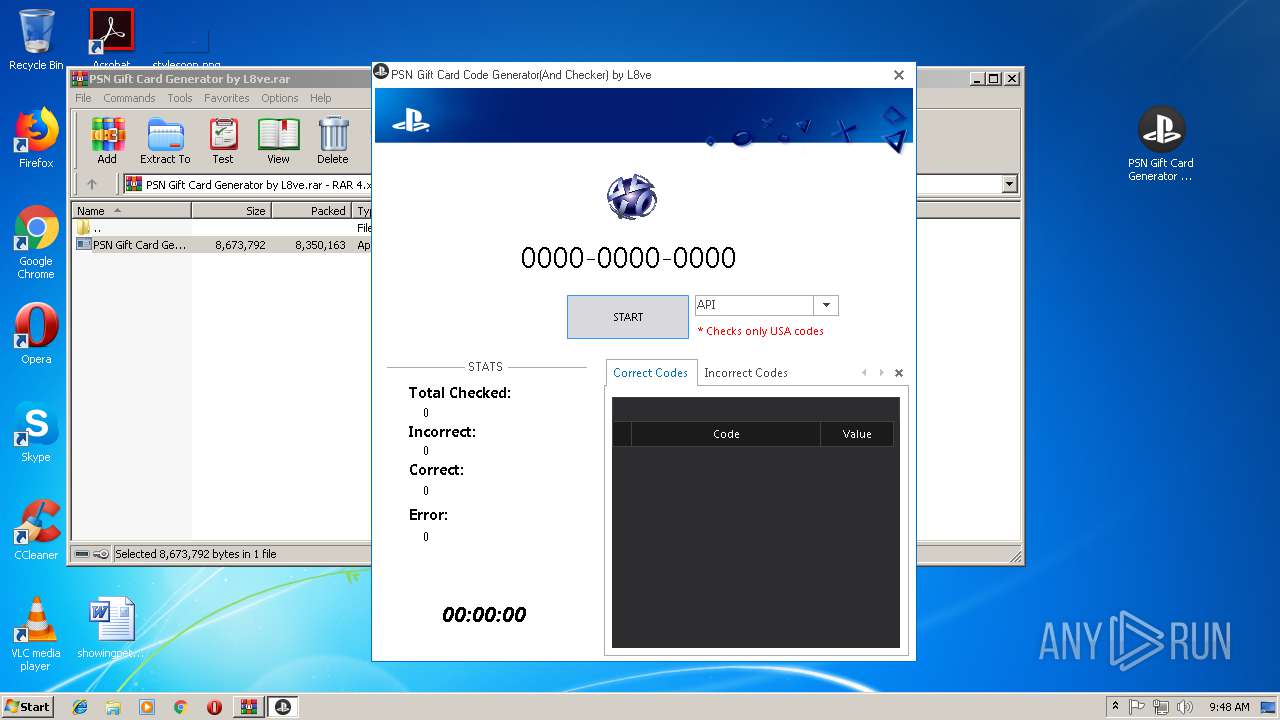The image size is (1280, 720).
Task: Click the taskbar clock 9:48 AM
Action: coord(1229,707)
